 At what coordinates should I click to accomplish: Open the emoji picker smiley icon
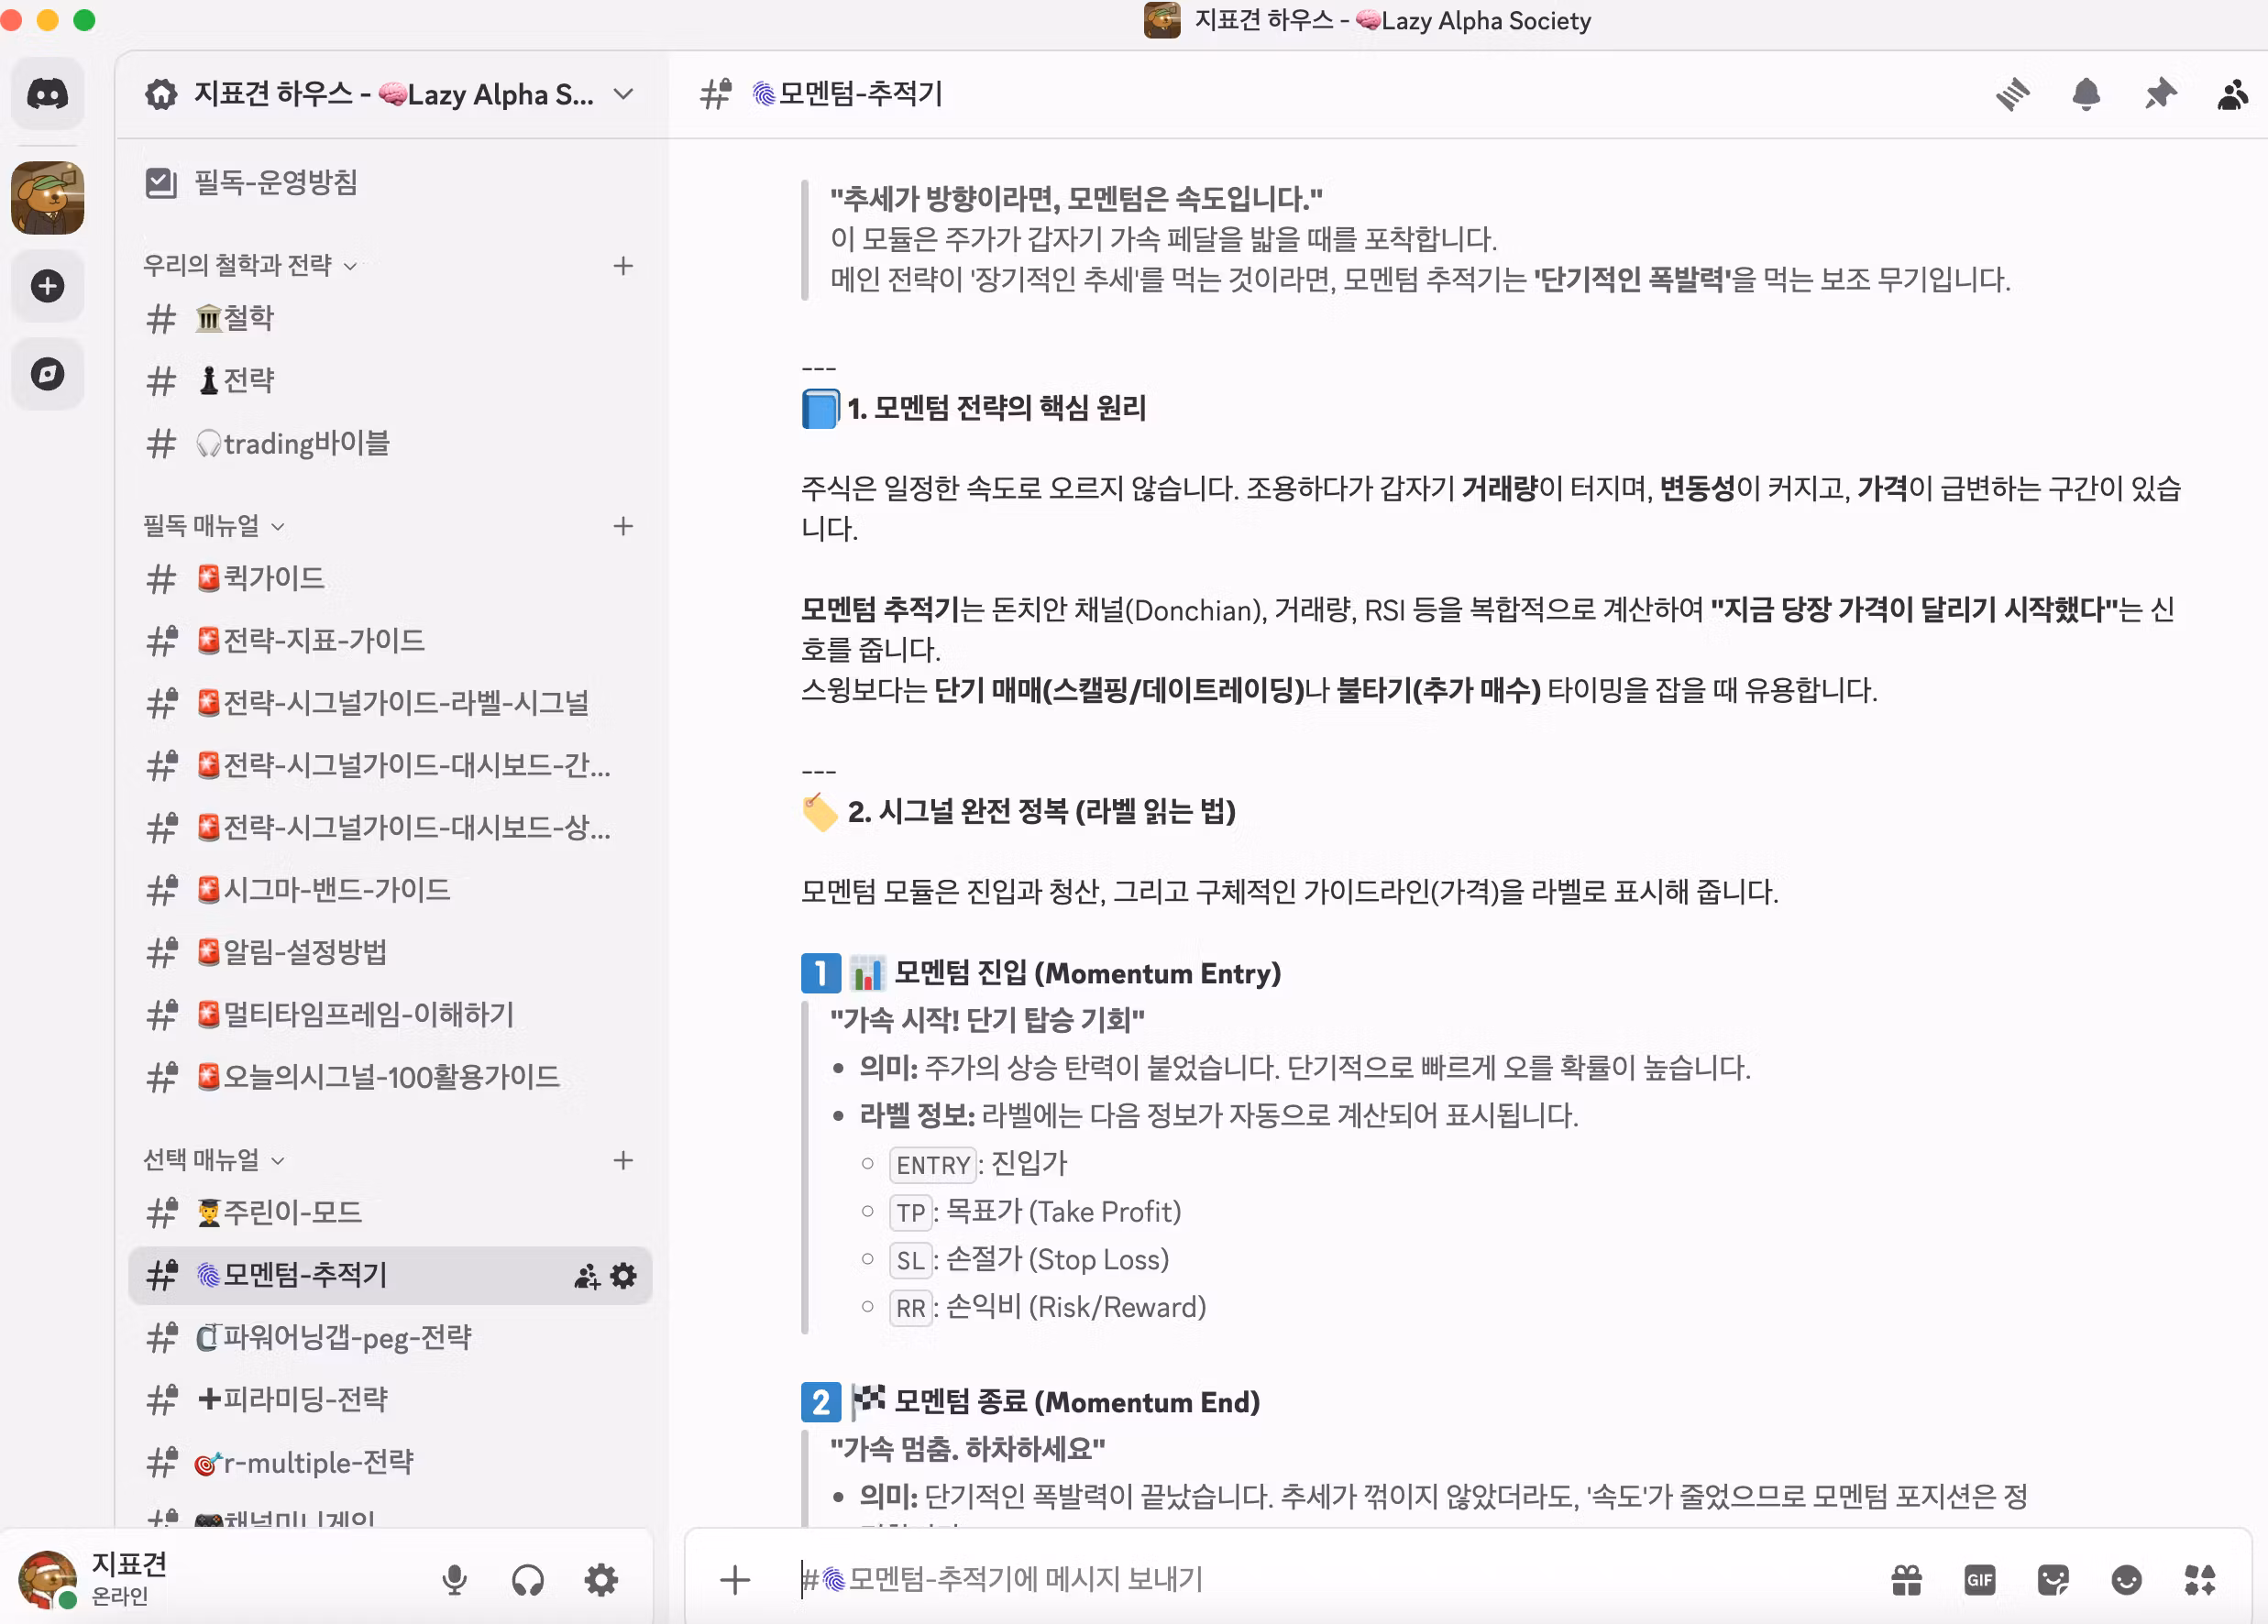click(2126, 1579)
